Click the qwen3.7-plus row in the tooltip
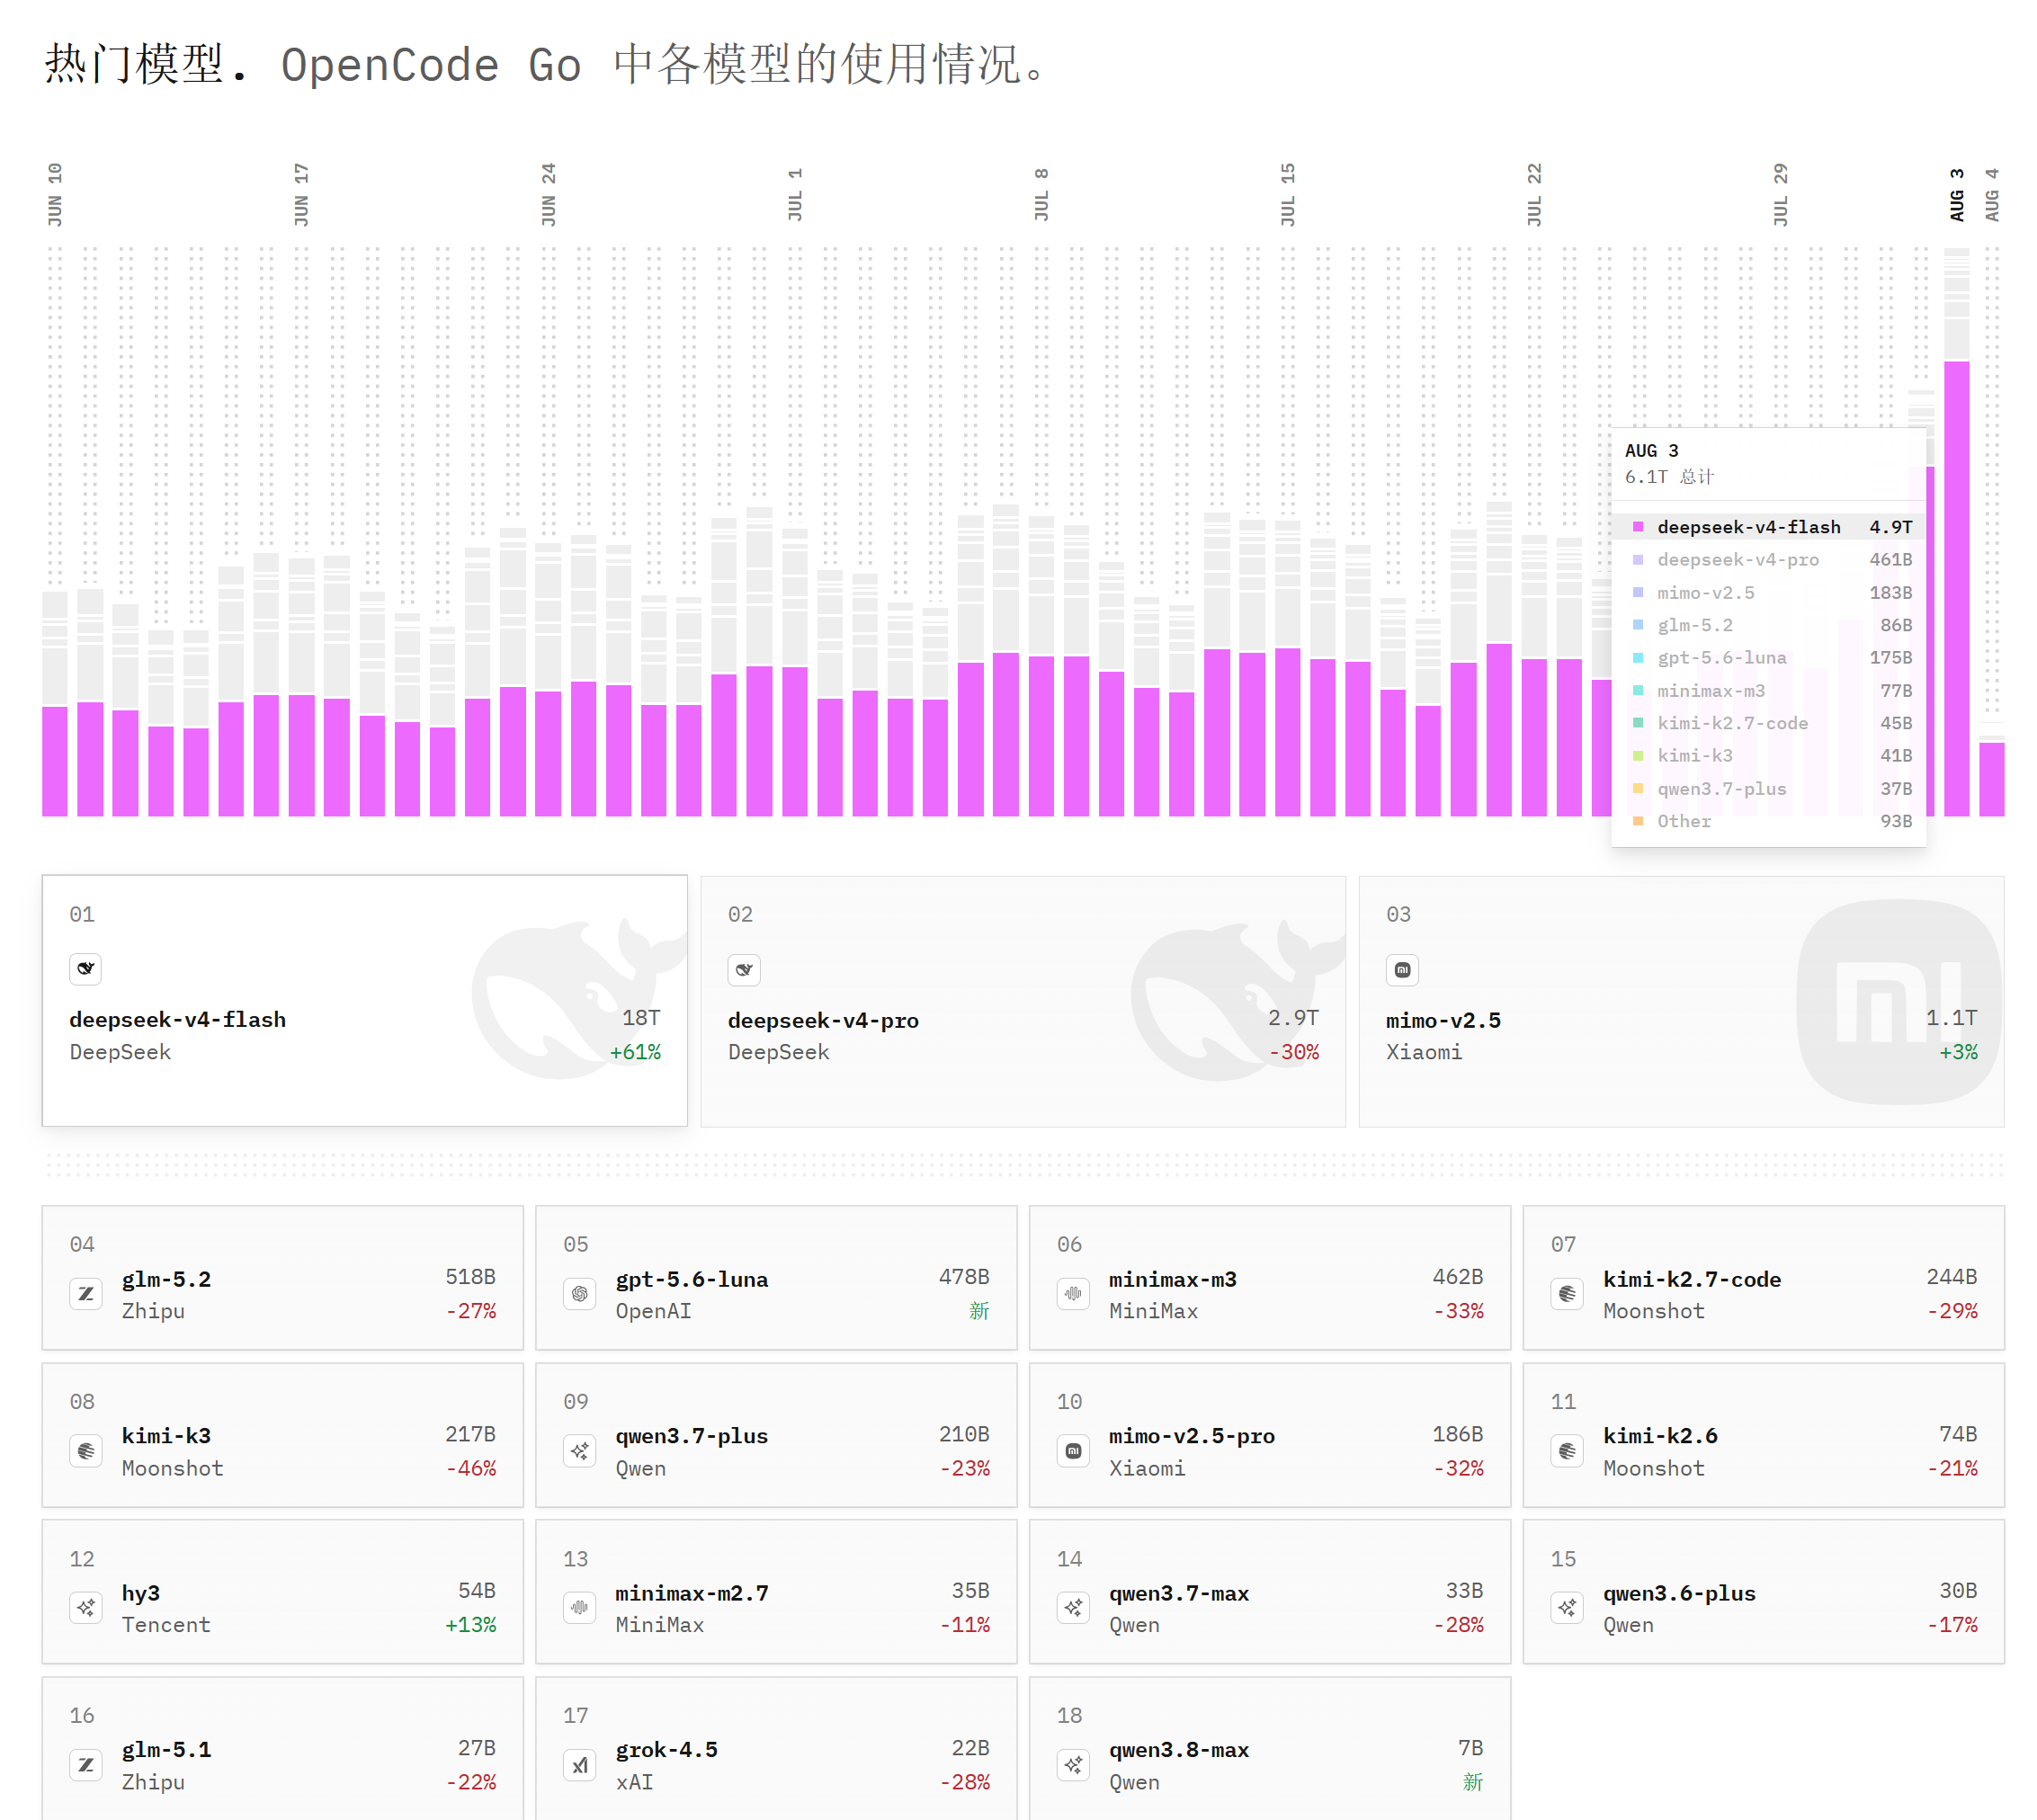Screen dimensions: 2037x1820 click(1769, 789)
